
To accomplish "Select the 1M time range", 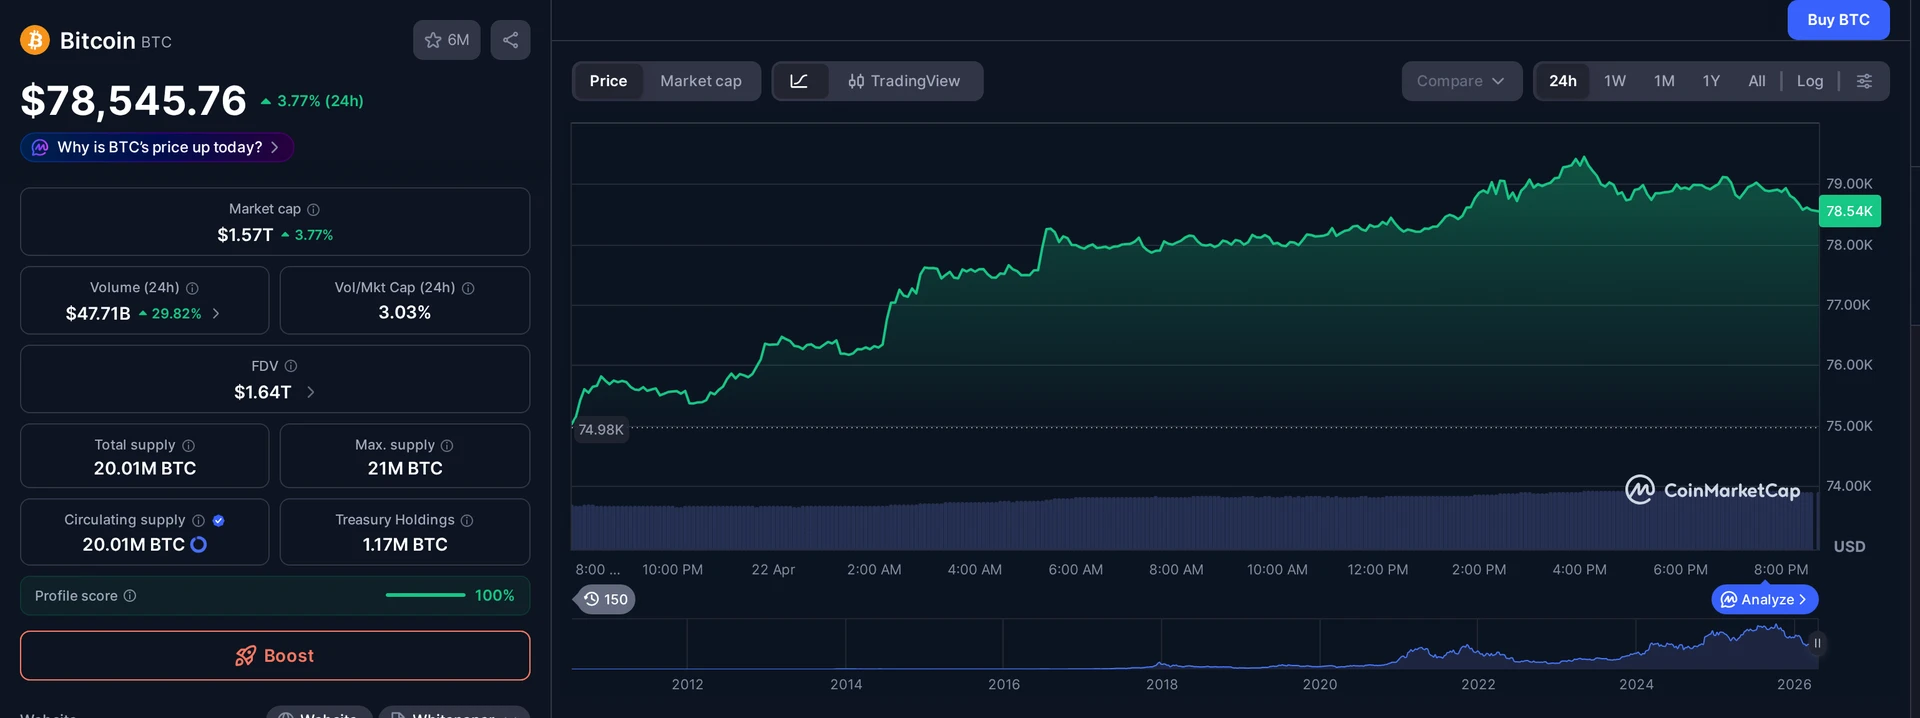I will pos(1664,81).
